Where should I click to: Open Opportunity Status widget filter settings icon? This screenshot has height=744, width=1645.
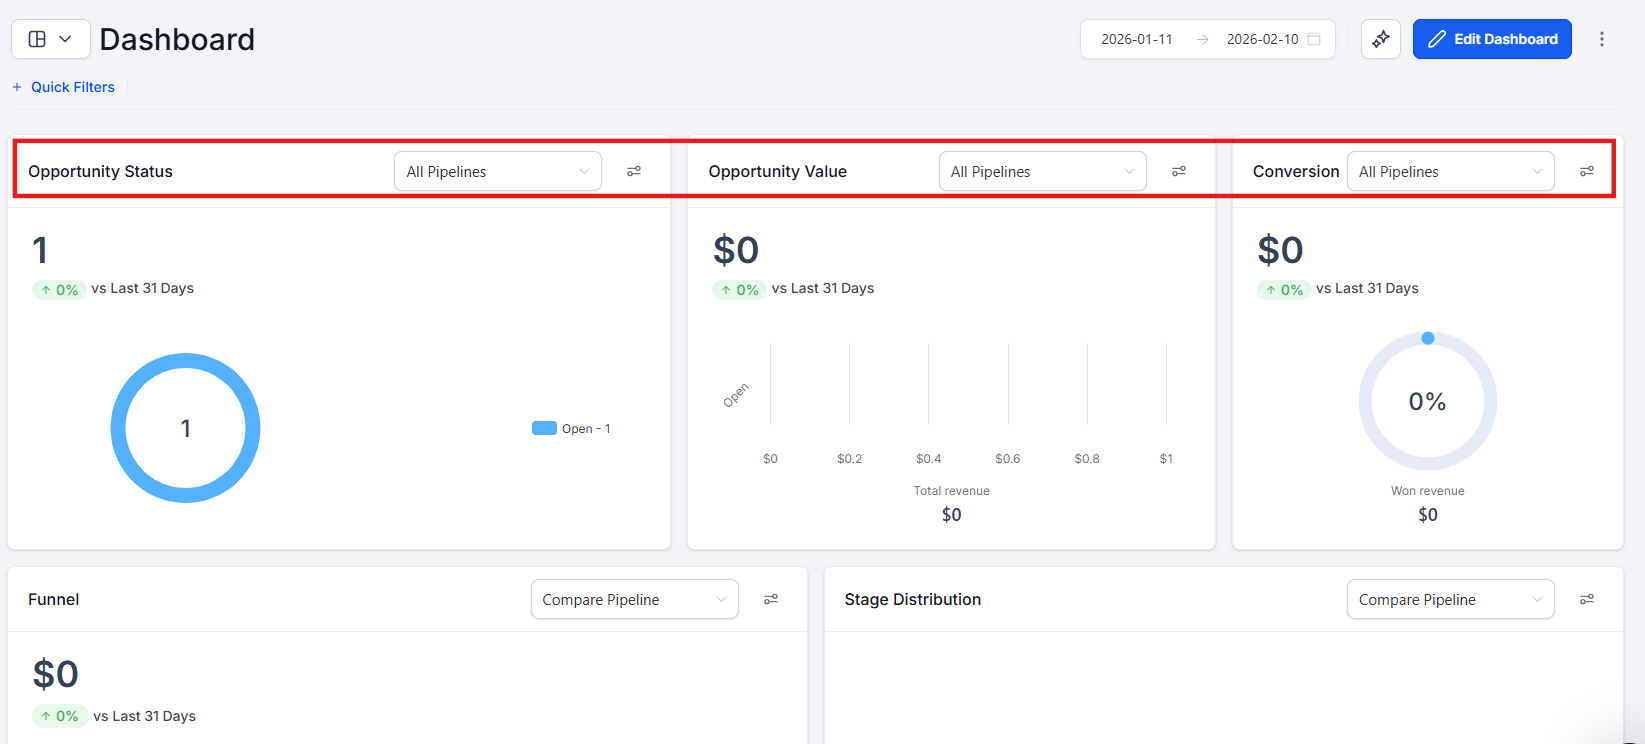[x=634, y=172]
